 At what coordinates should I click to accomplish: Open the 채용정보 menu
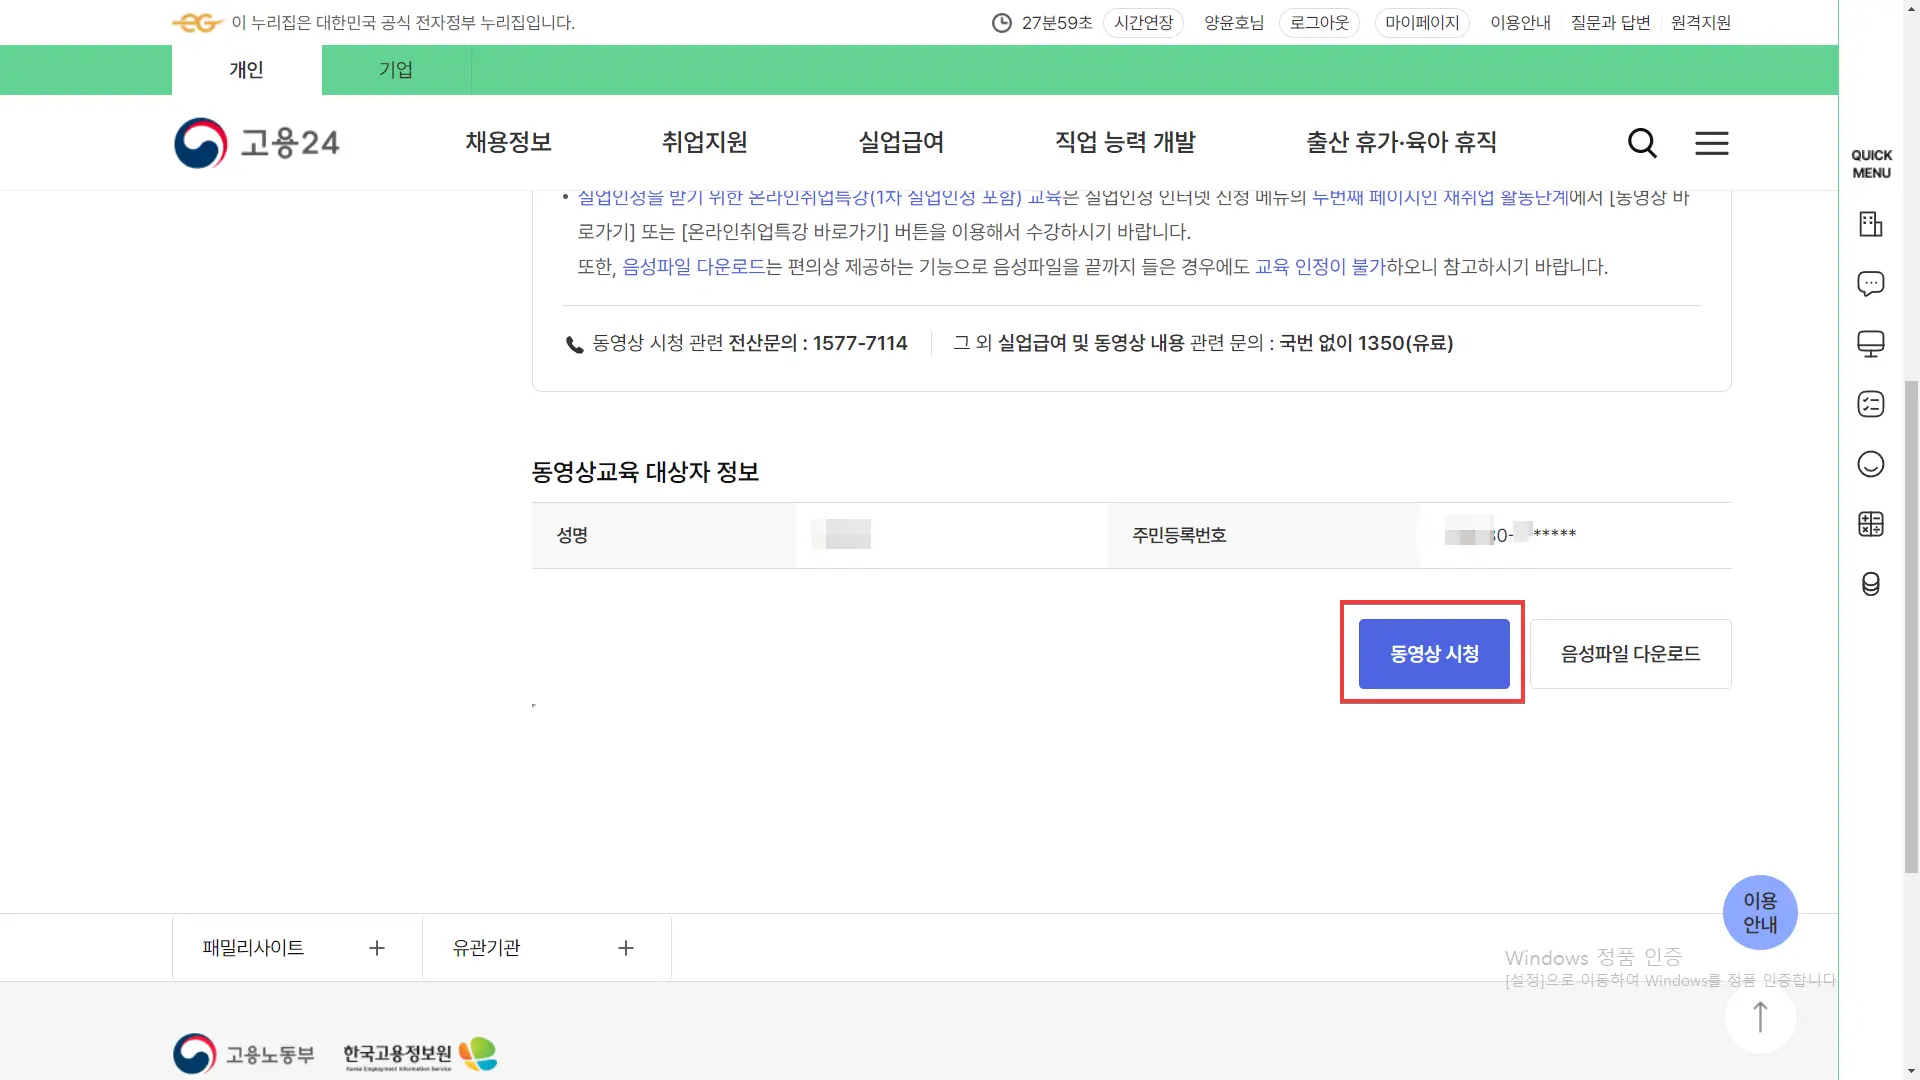click(508, 142)
